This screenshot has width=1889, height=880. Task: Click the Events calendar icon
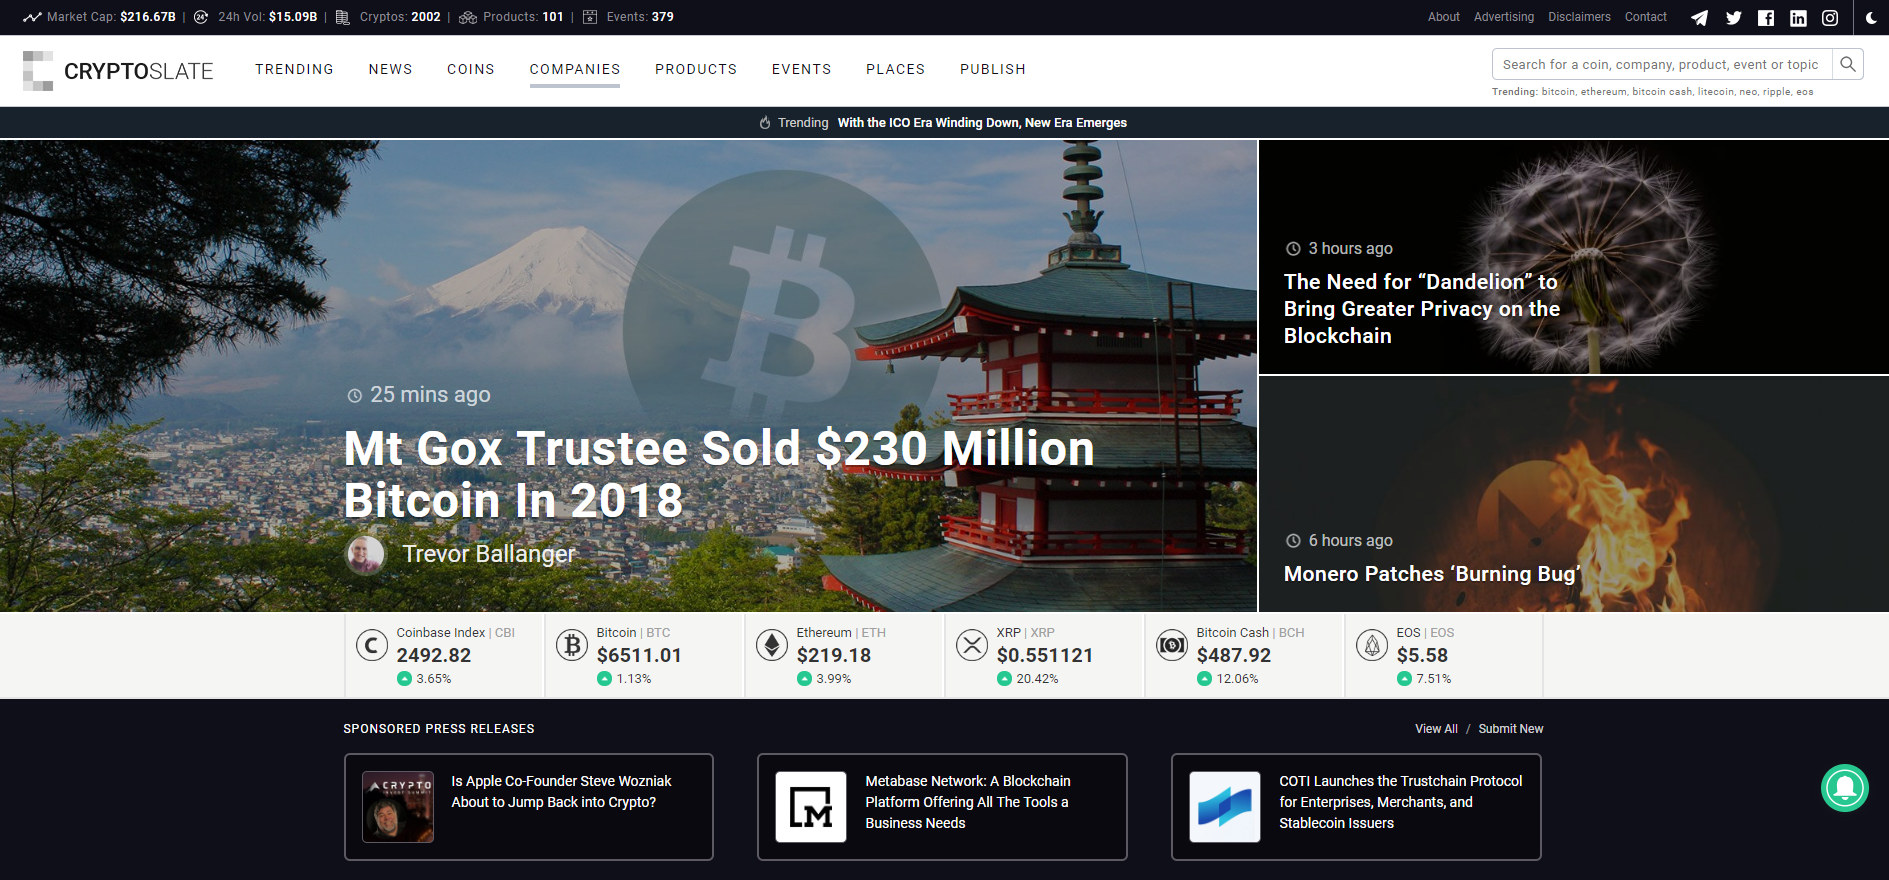click(590, 17)
